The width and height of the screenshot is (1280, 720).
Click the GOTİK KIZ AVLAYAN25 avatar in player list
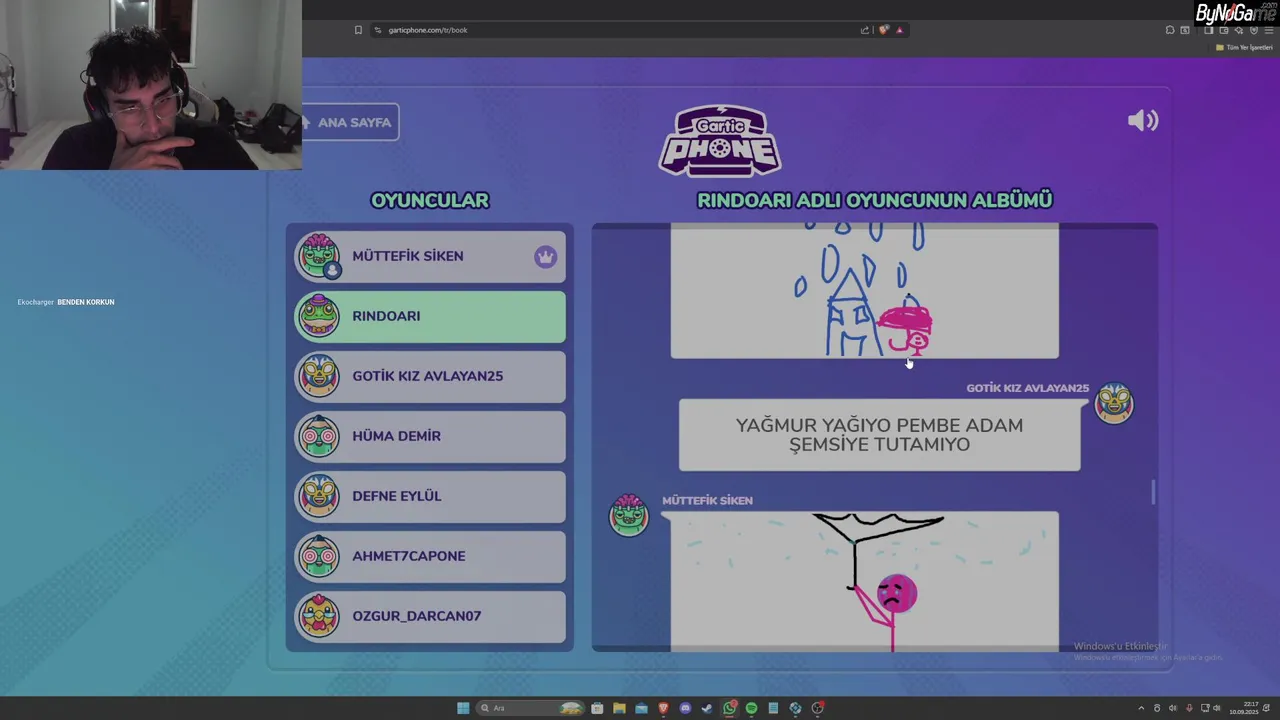319,376
